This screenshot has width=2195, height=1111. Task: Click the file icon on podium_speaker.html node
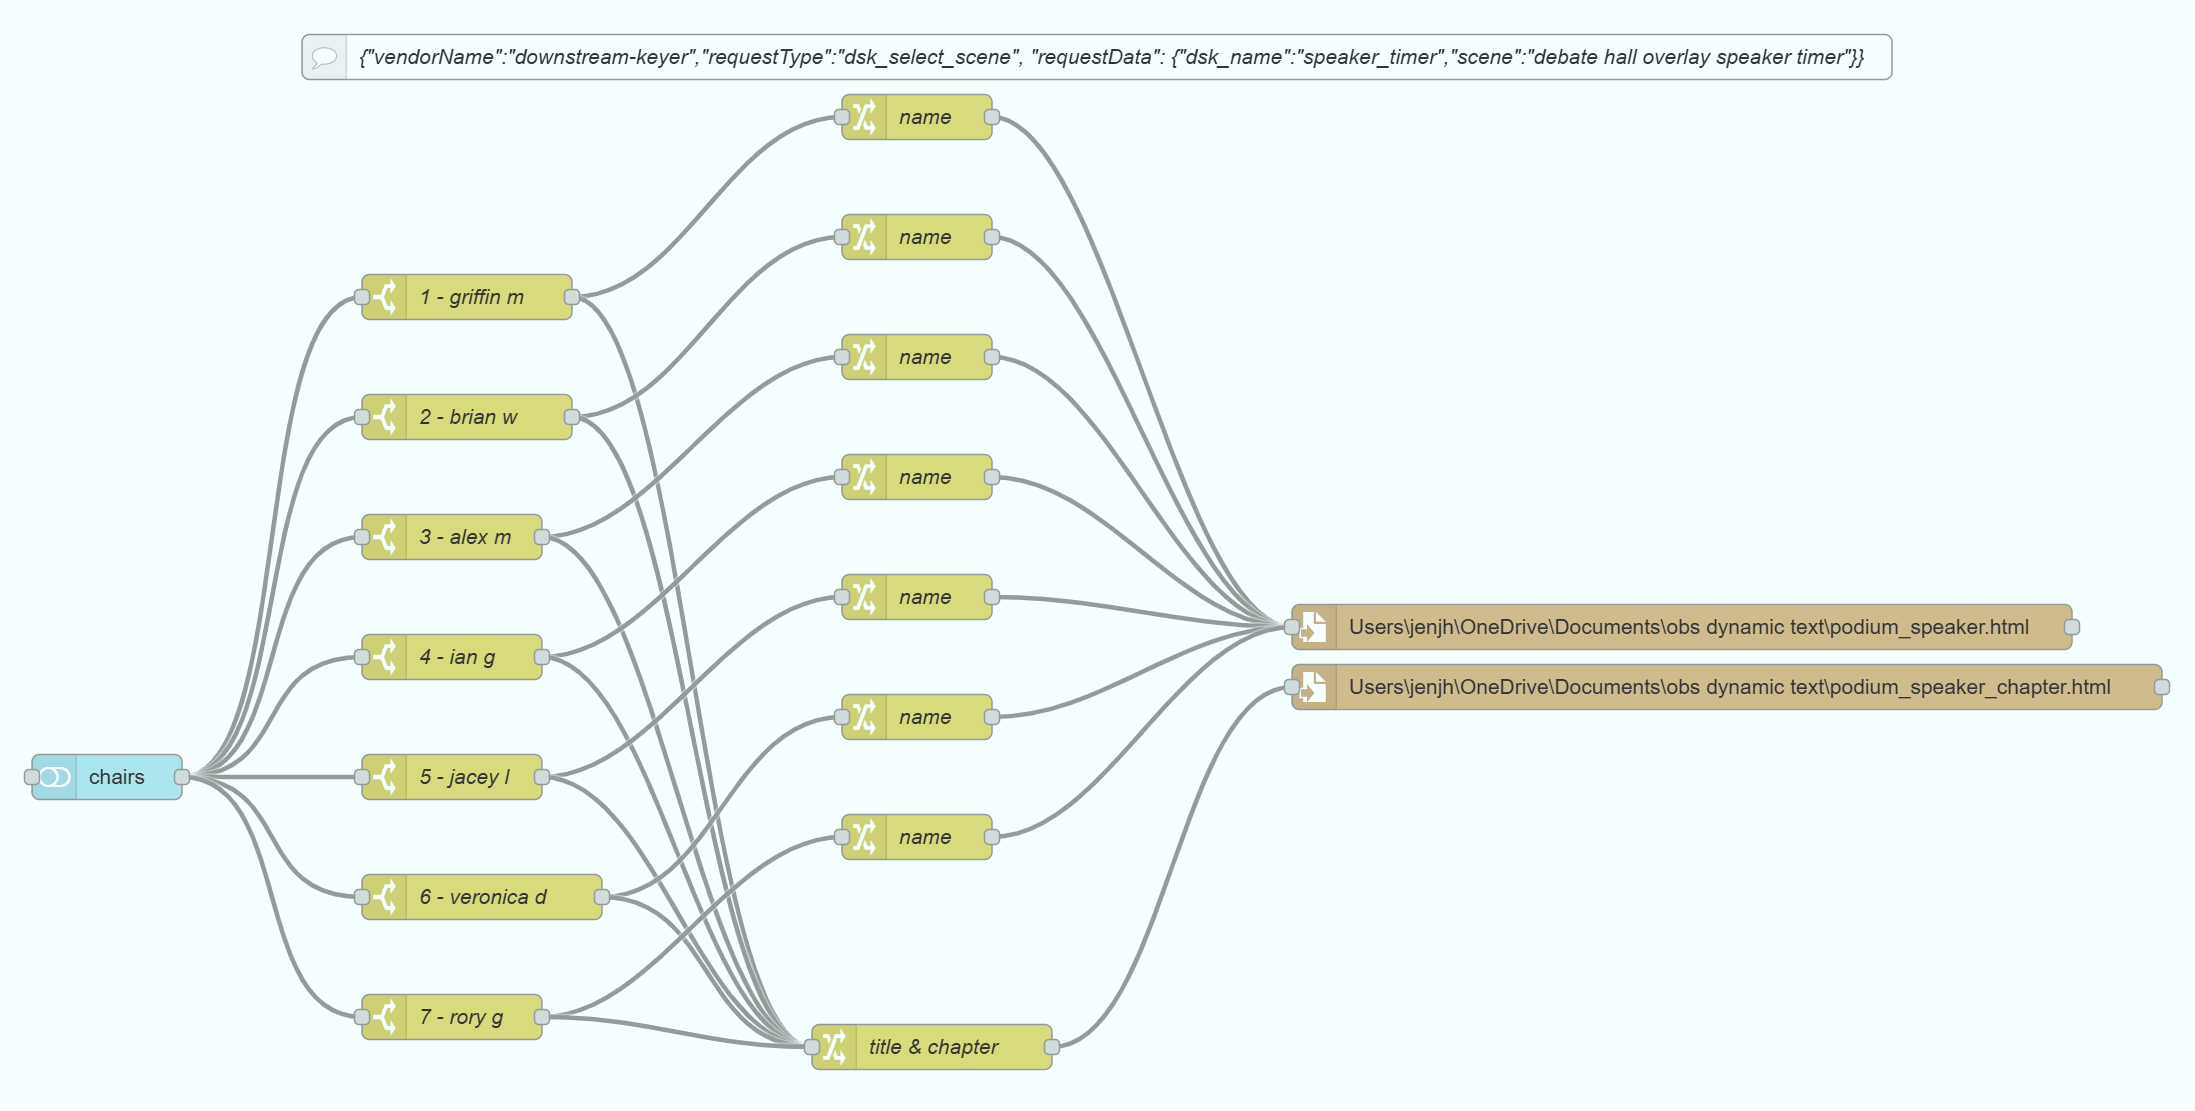pyautogui.click(x=1314, y=627)
